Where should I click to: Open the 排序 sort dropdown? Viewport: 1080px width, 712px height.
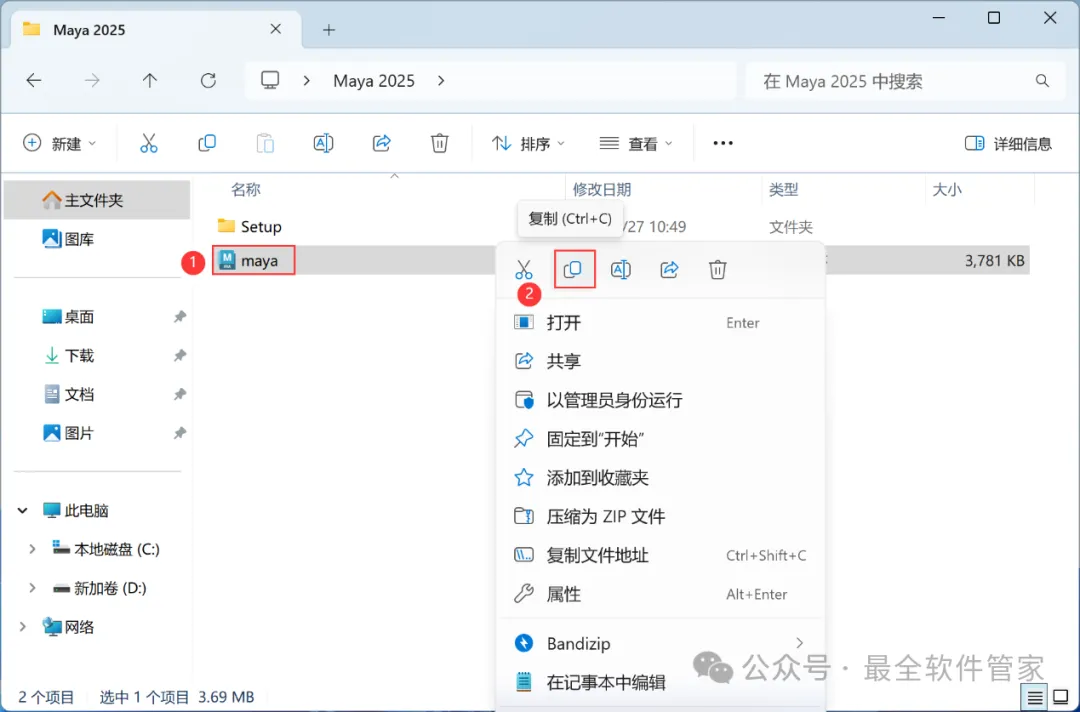pos(528,143)
